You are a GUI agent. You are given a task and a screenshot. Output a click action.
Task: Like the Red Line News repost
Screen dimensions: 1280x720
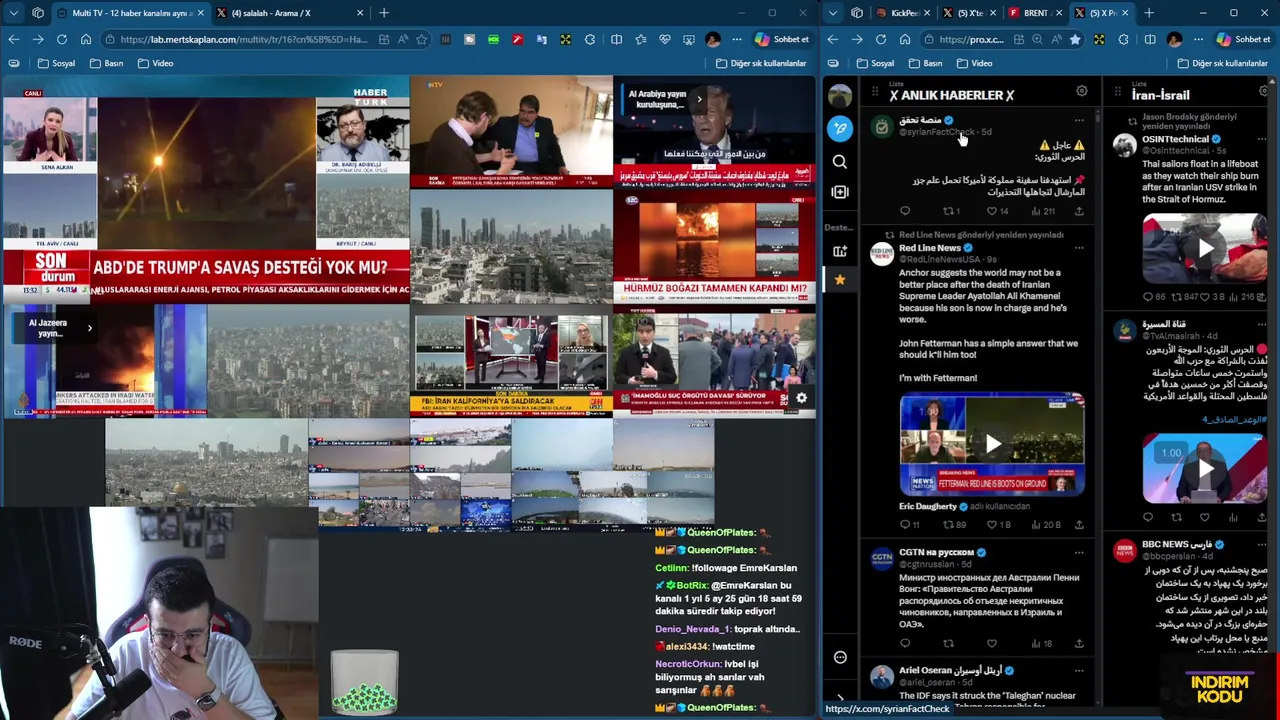click(x=993, y=524)
